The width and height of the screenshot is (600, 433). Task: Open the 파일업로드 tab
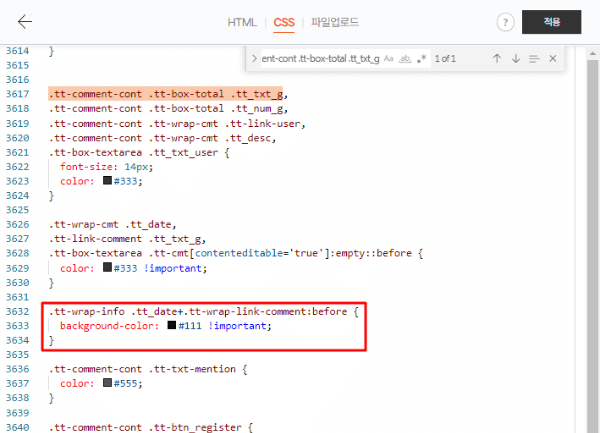(x=335, y=22)
